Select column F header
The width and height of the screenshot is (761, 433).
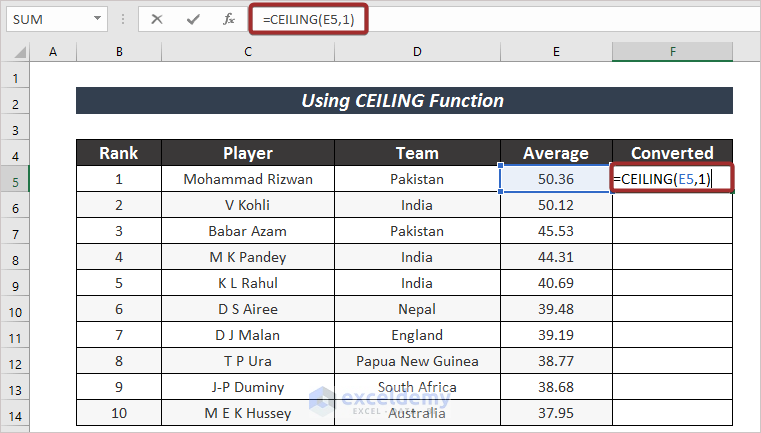[673, 52]
